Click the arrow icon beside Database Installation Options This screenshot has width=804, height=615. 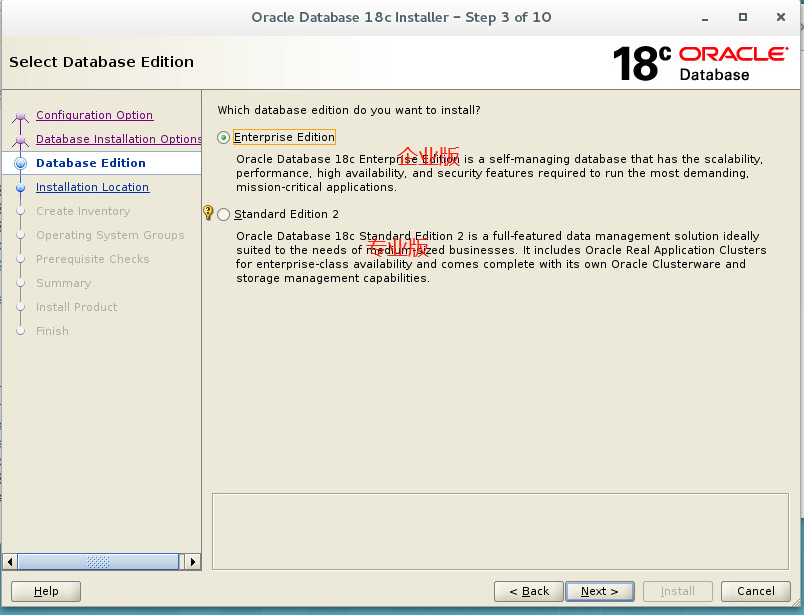point(22,139)
